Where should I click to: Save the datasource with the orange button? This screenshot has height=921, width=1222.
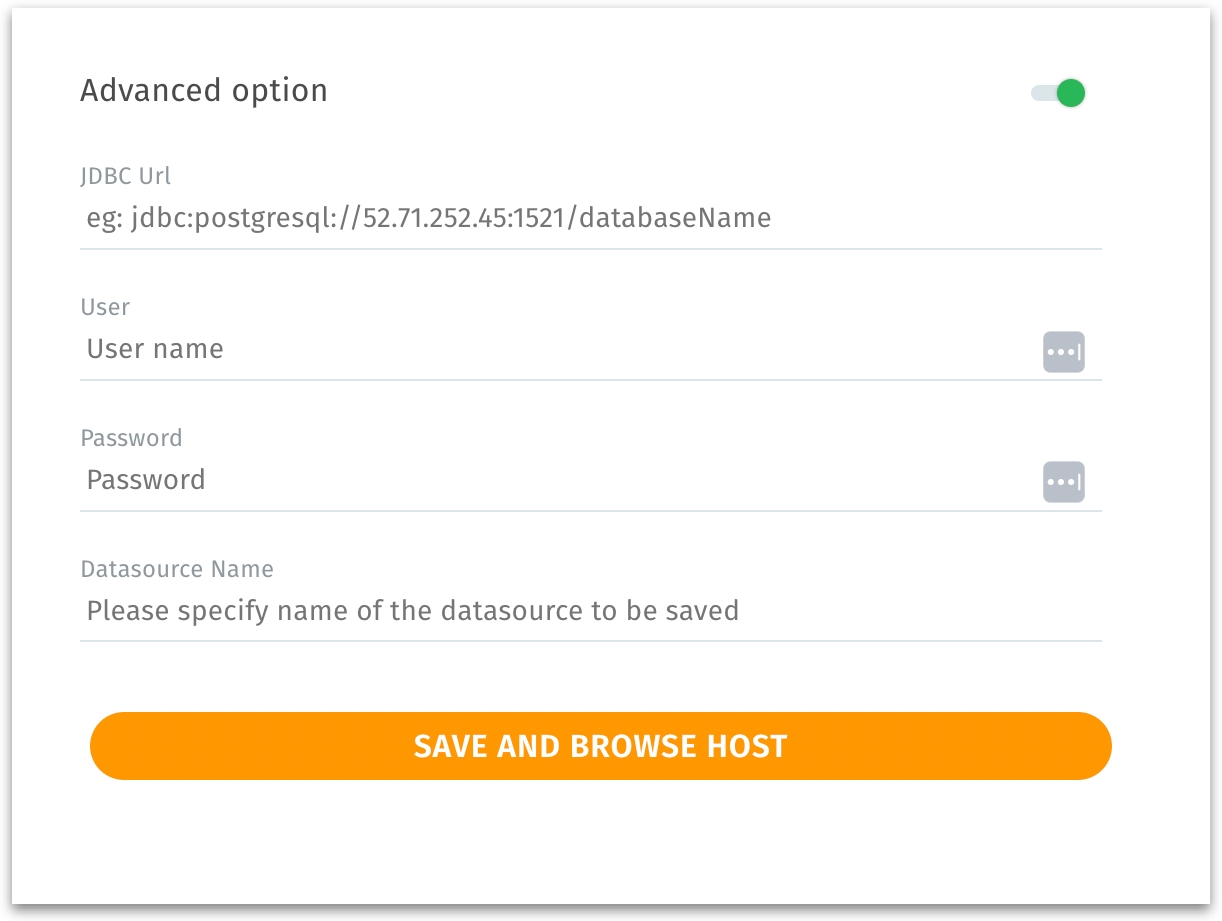click(x=600, y=746)
